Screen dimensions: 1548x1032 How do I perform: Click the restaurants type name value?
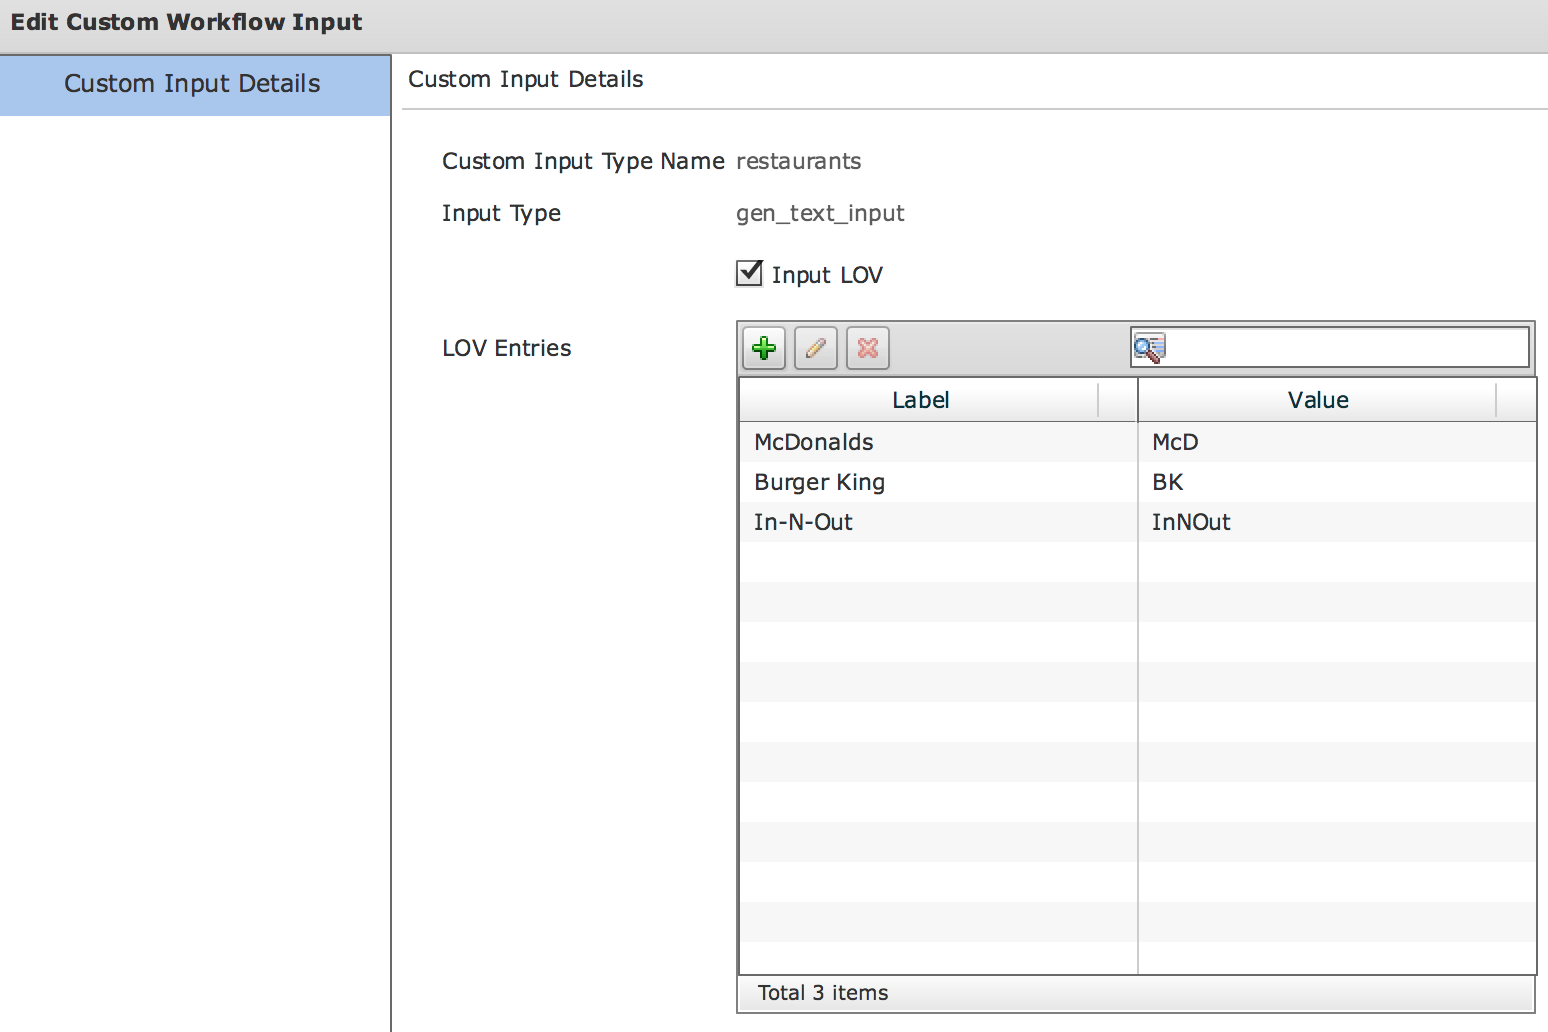798,161
